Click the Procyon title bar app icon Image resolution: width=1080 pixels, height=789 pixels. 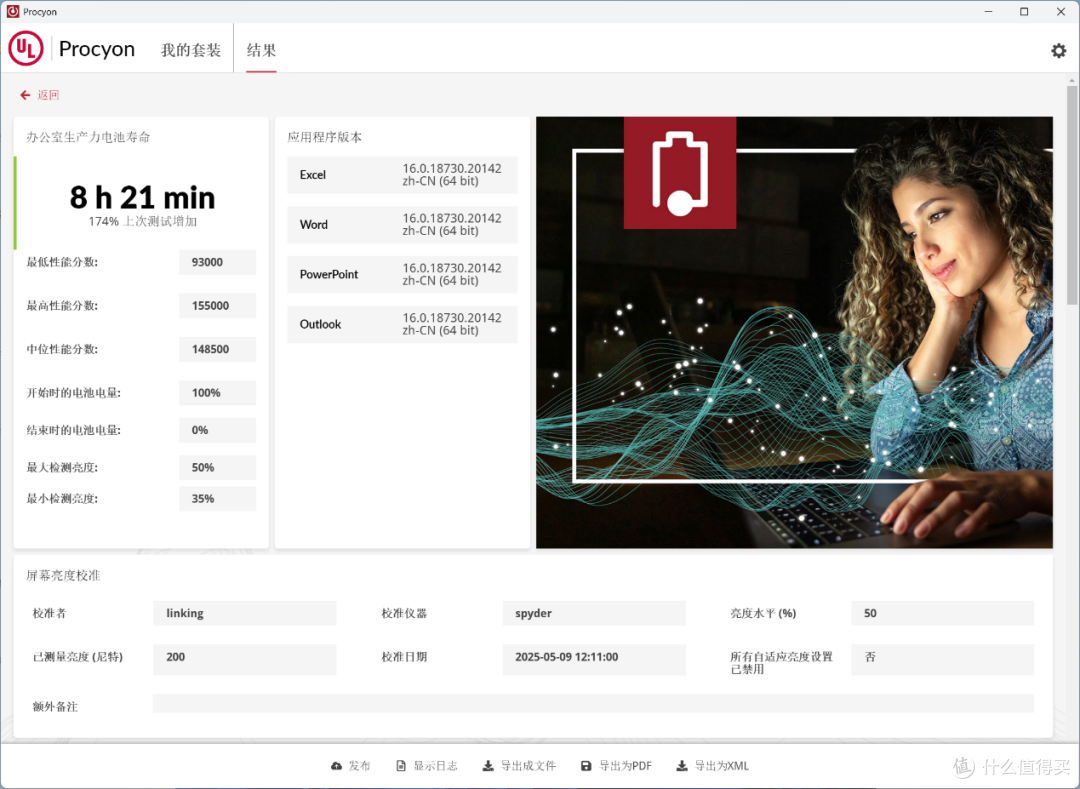pos(12,12)
